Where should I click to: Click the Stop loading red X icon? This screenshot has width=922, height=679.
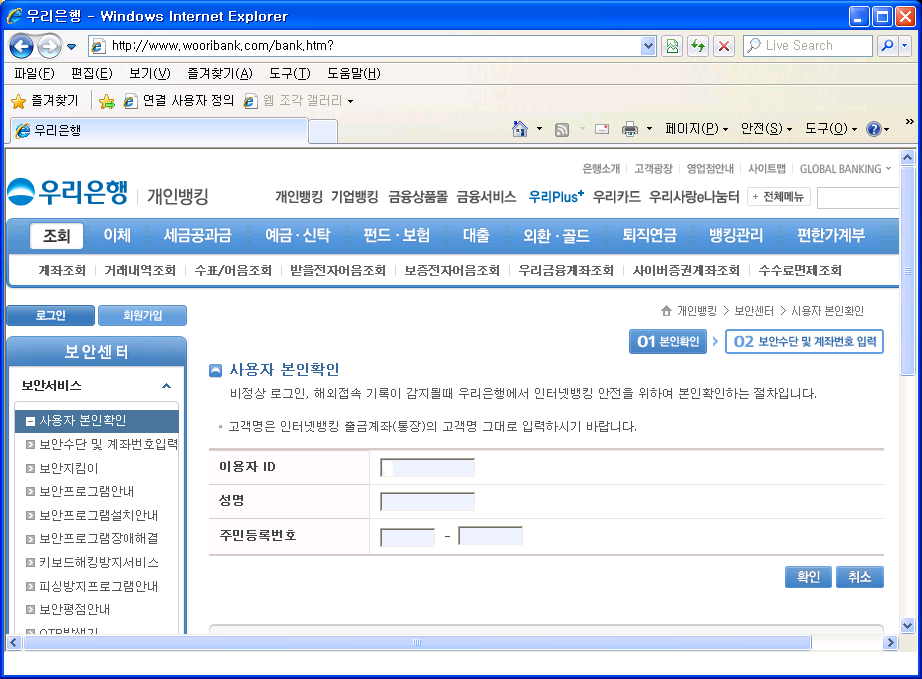coord(724,46)
